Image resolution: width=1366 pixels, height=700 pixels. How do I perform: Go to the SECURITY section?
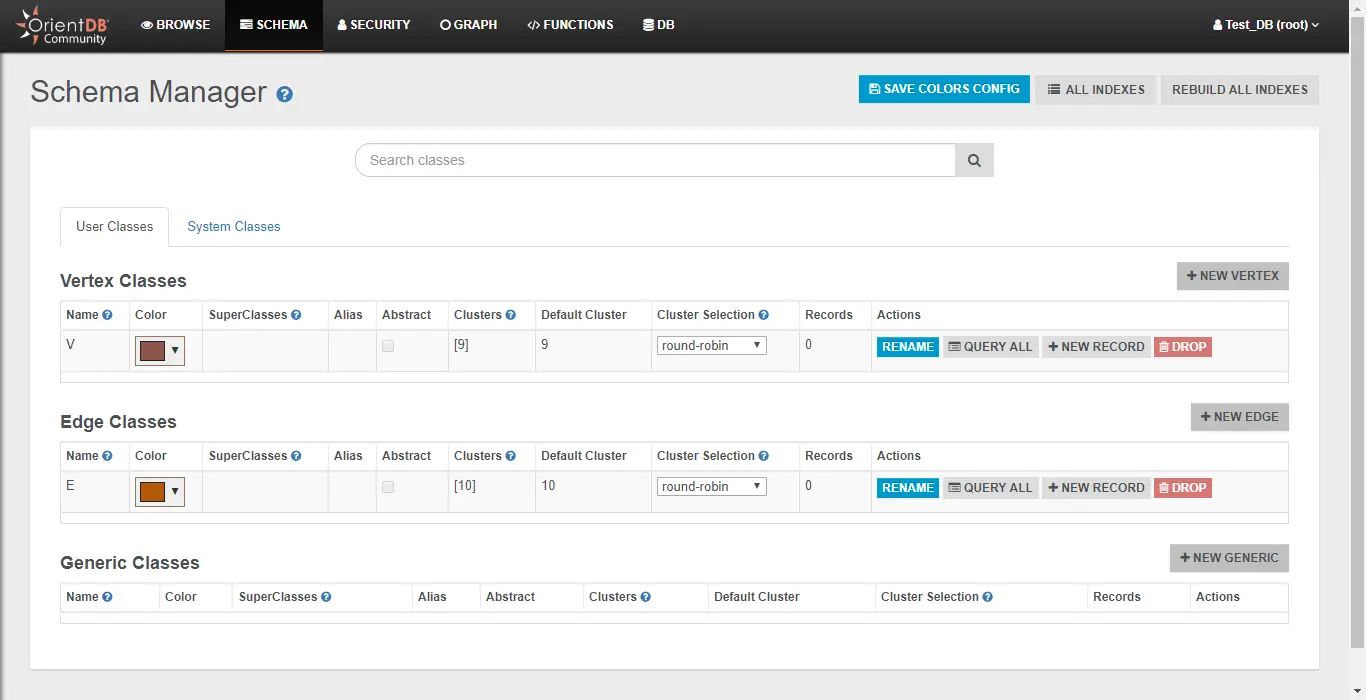coord(374,25)
